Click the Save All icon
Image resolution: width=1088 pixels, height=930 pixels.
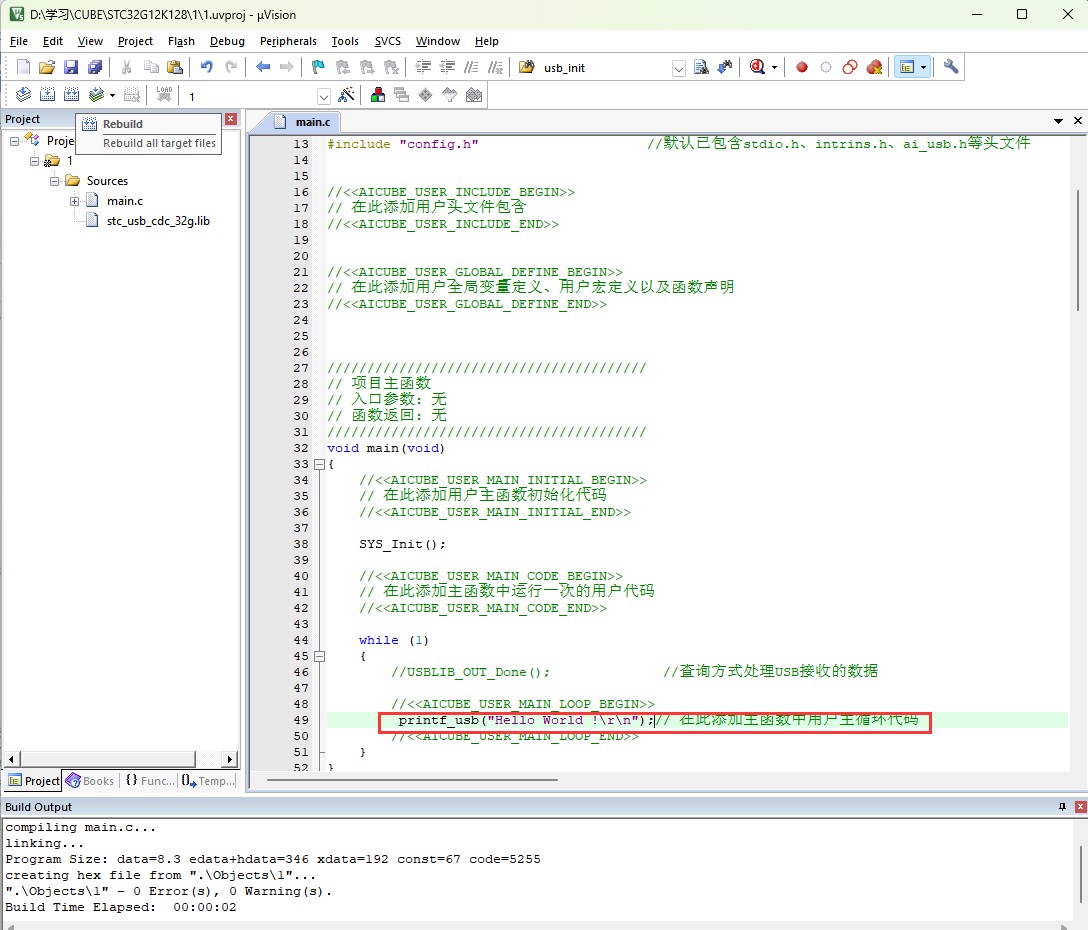coord(94,67)
